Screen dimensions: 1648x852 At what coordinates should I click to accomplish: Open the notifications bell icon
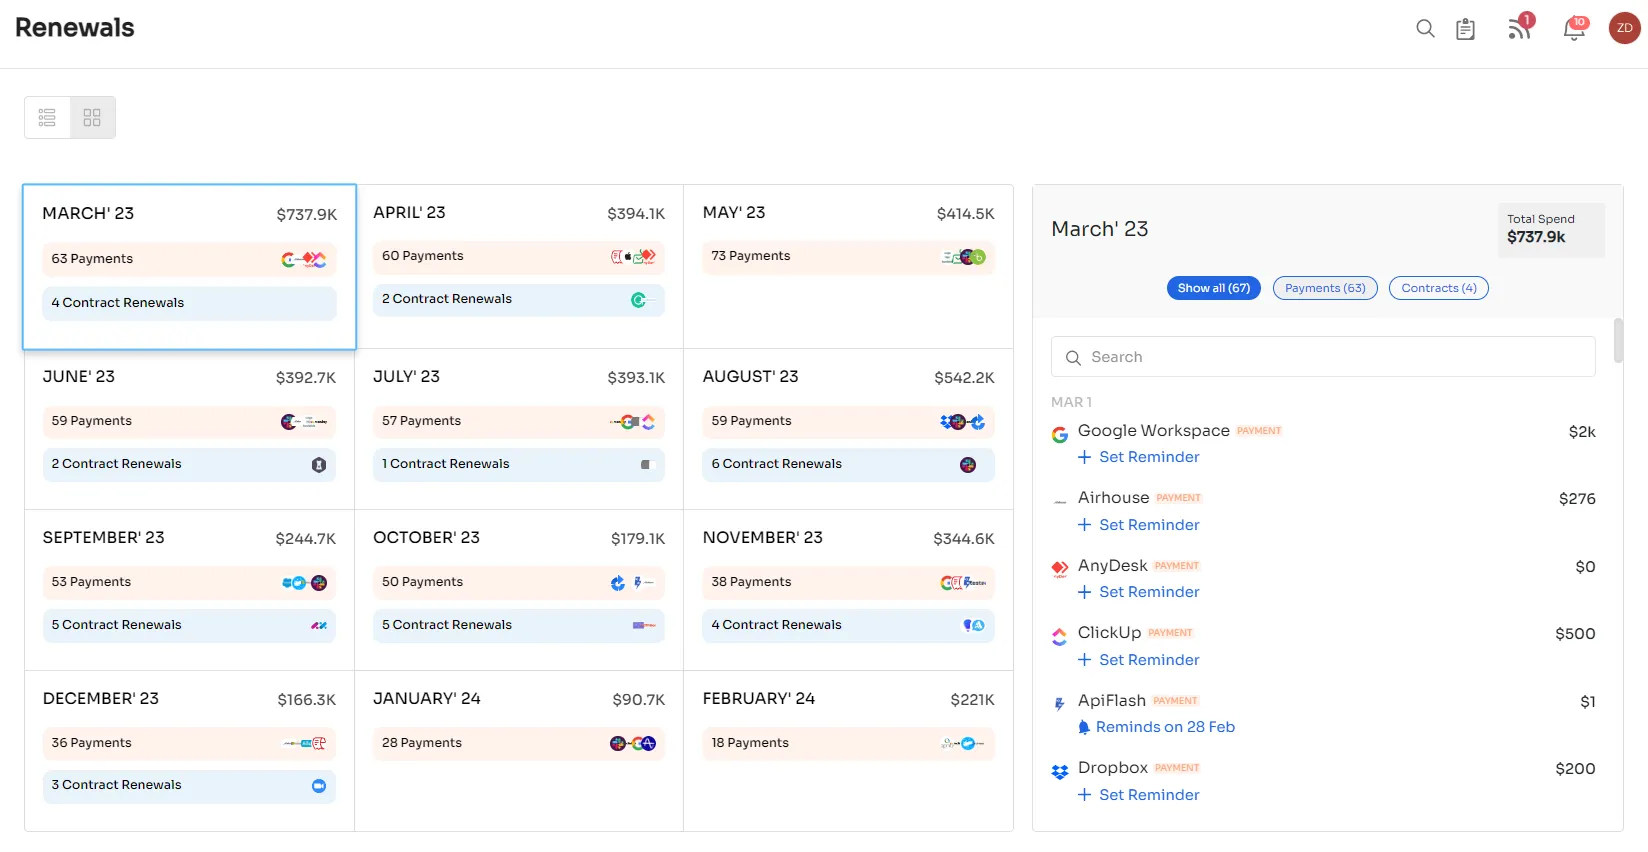[x=1575, y=28]
